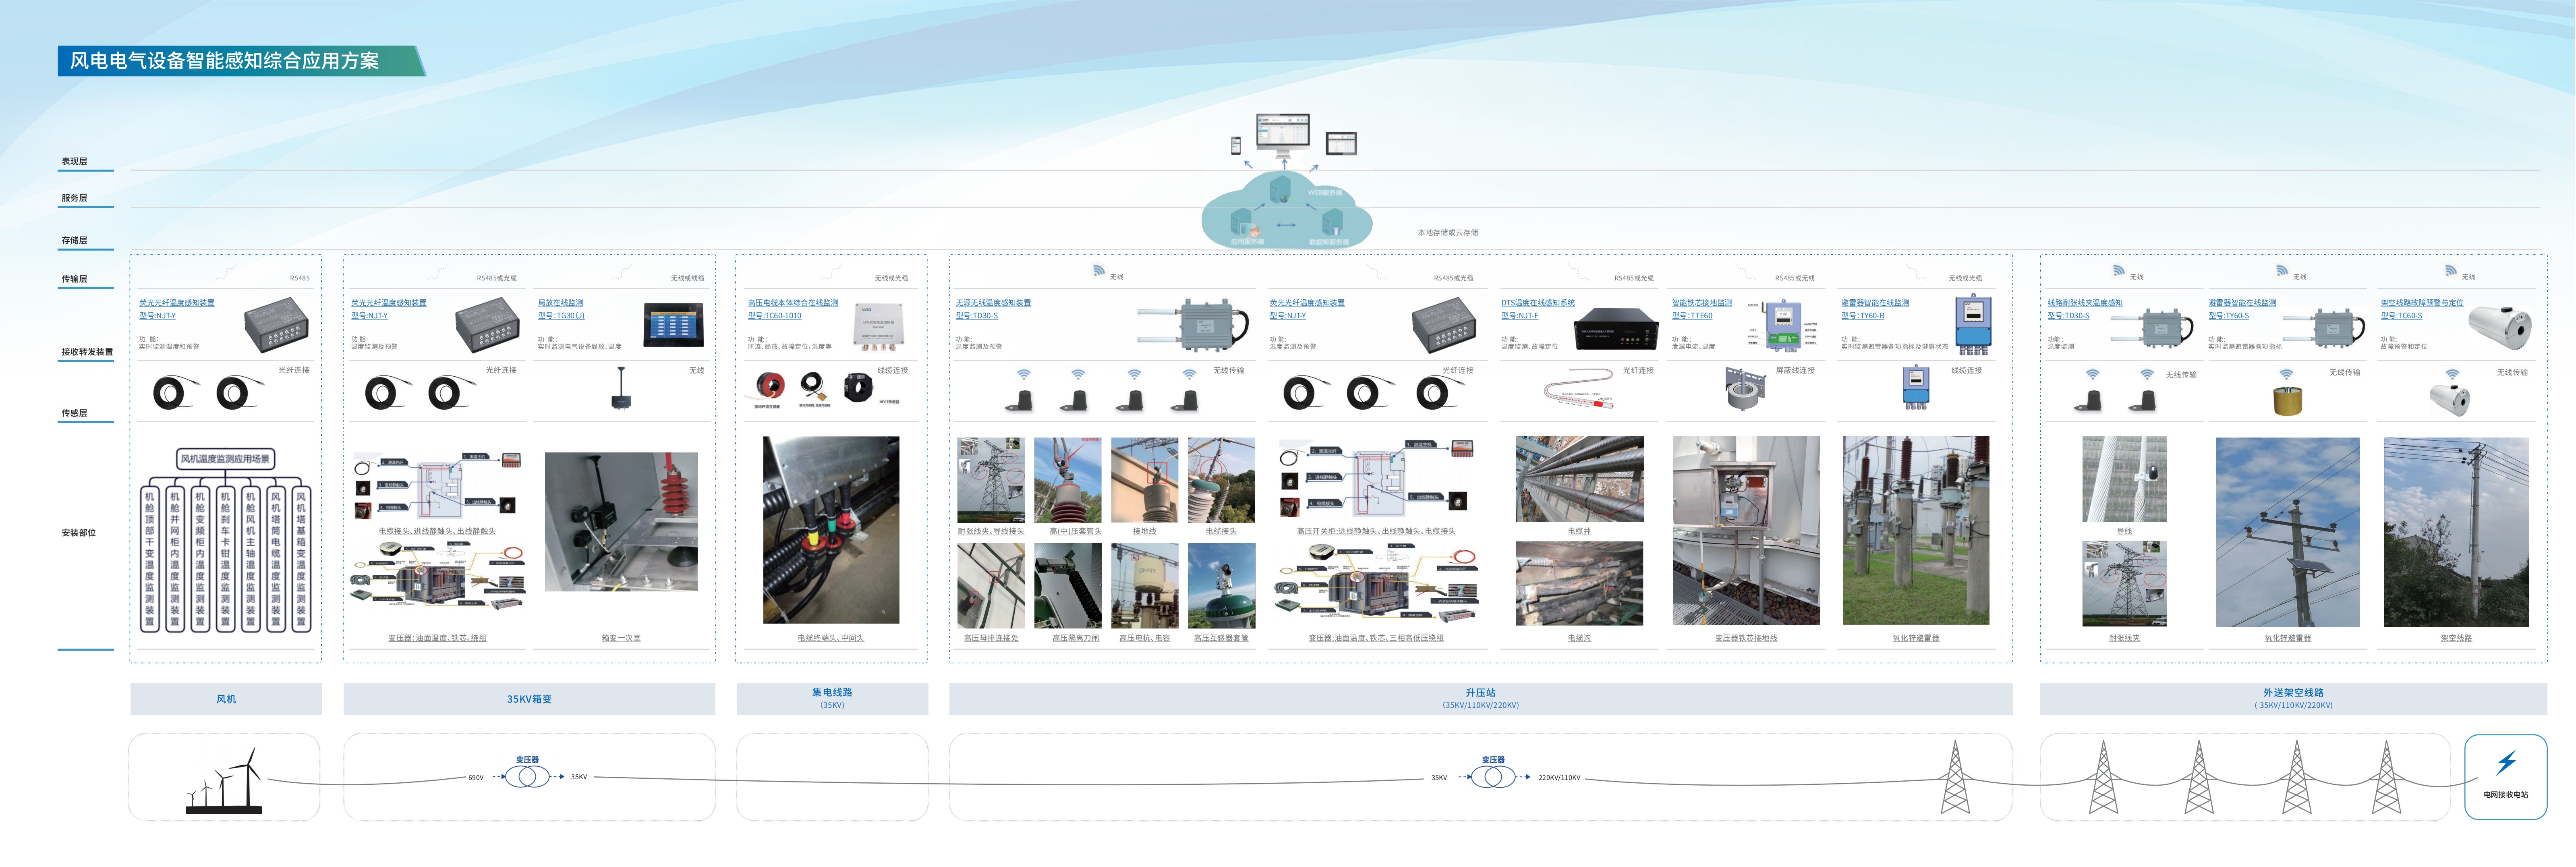Click the 风机温度监测应用场景 diagram heading

pyautogui.click(x=225, y=459)
